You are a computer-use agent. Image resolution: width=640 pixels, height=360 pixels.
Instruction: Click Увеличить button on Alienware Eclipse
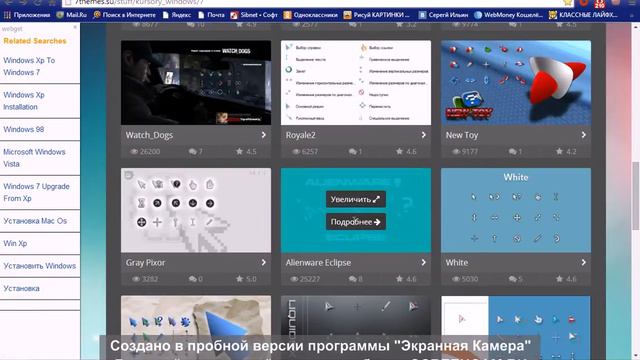click(356, 200)
